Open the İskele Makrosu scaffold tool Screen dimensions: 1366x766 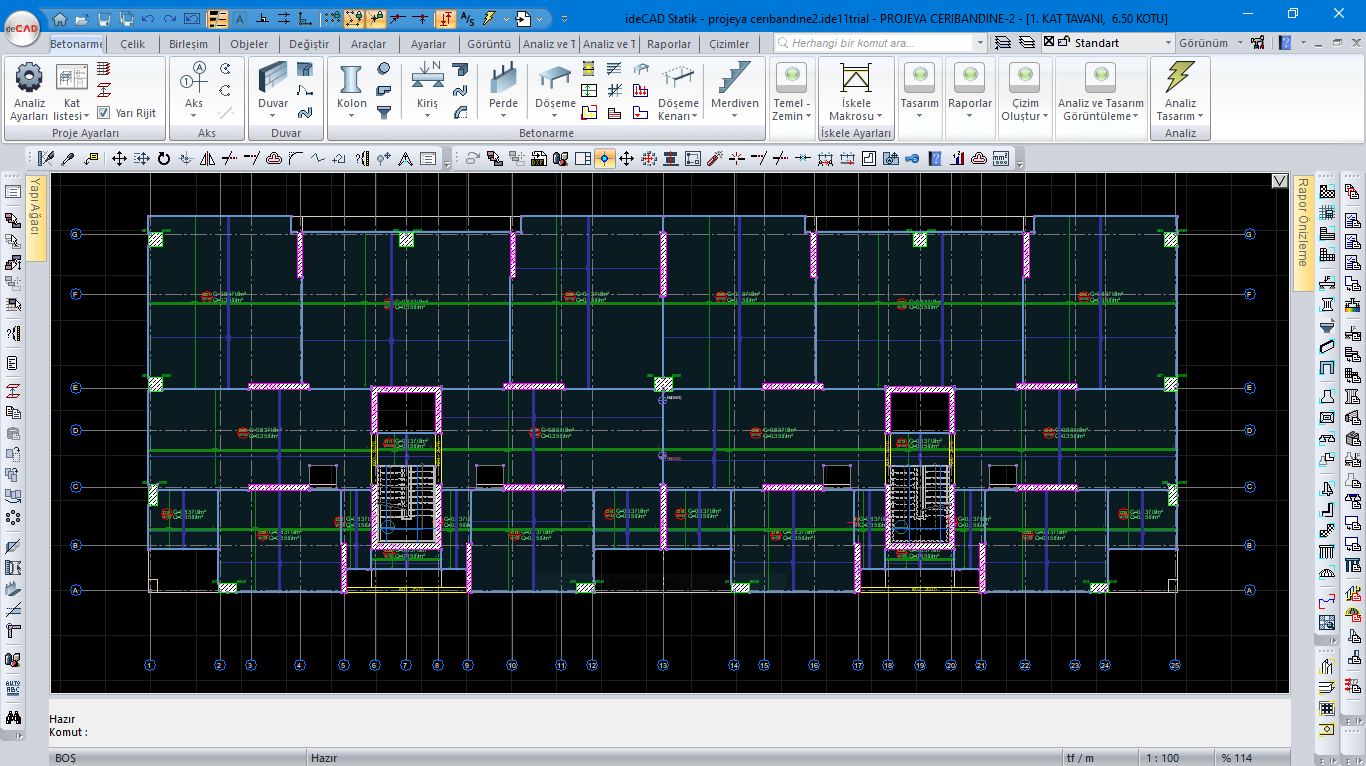point(855,78)
